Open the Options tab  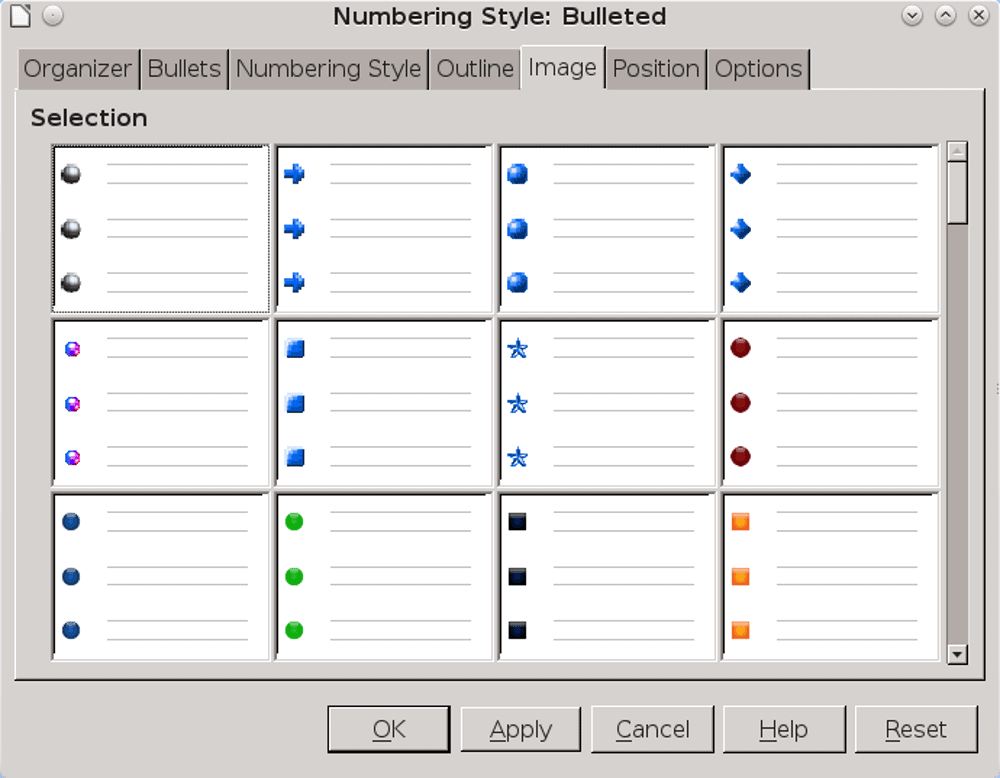pyautogui.click(x=758, y=69)
